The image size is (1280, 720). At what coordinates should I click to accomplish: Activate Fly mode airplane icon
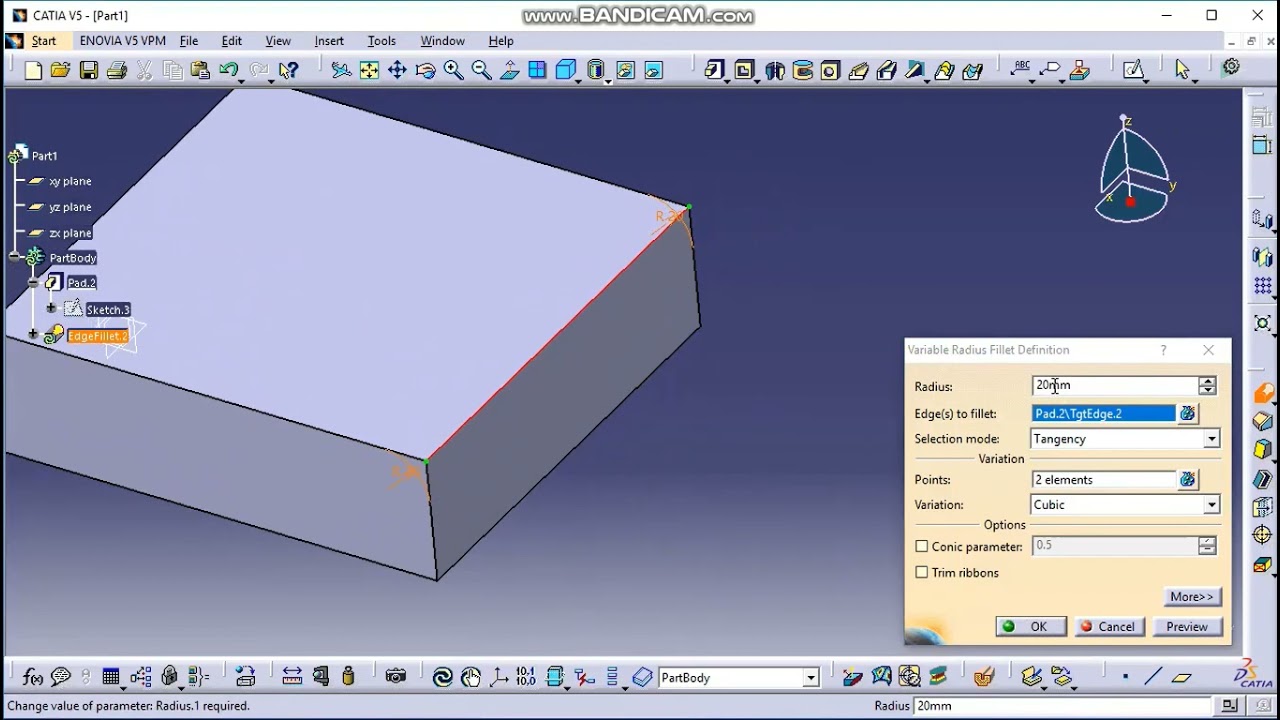click(341, 70)
